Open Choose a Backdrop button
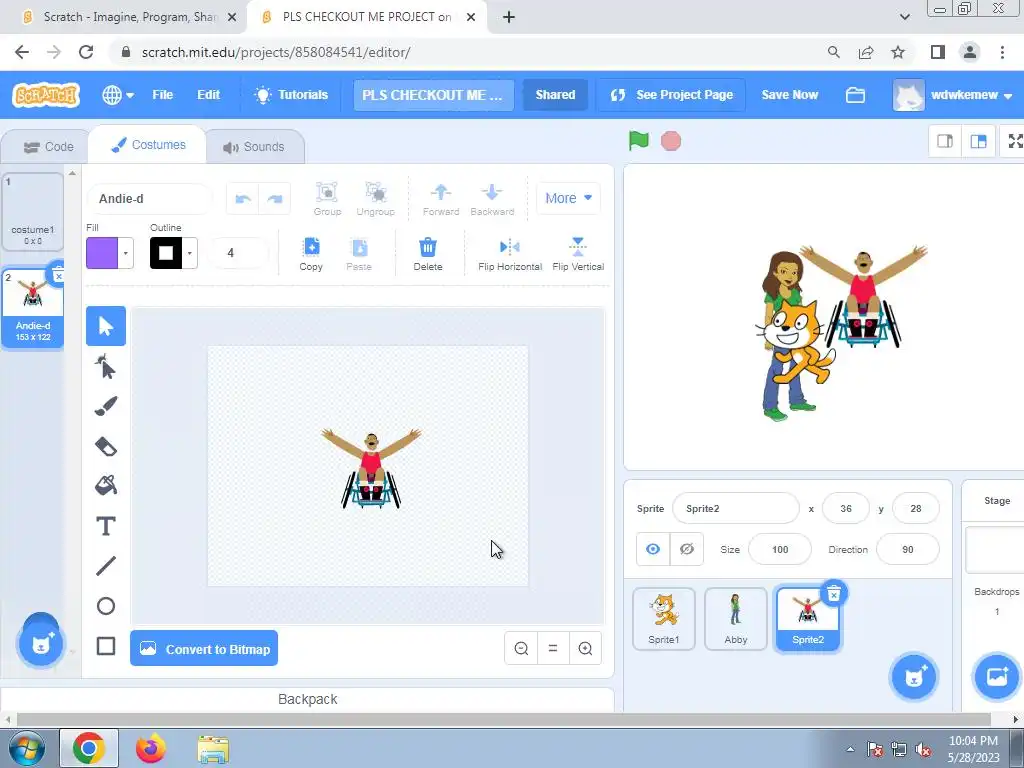 (997, 677)
